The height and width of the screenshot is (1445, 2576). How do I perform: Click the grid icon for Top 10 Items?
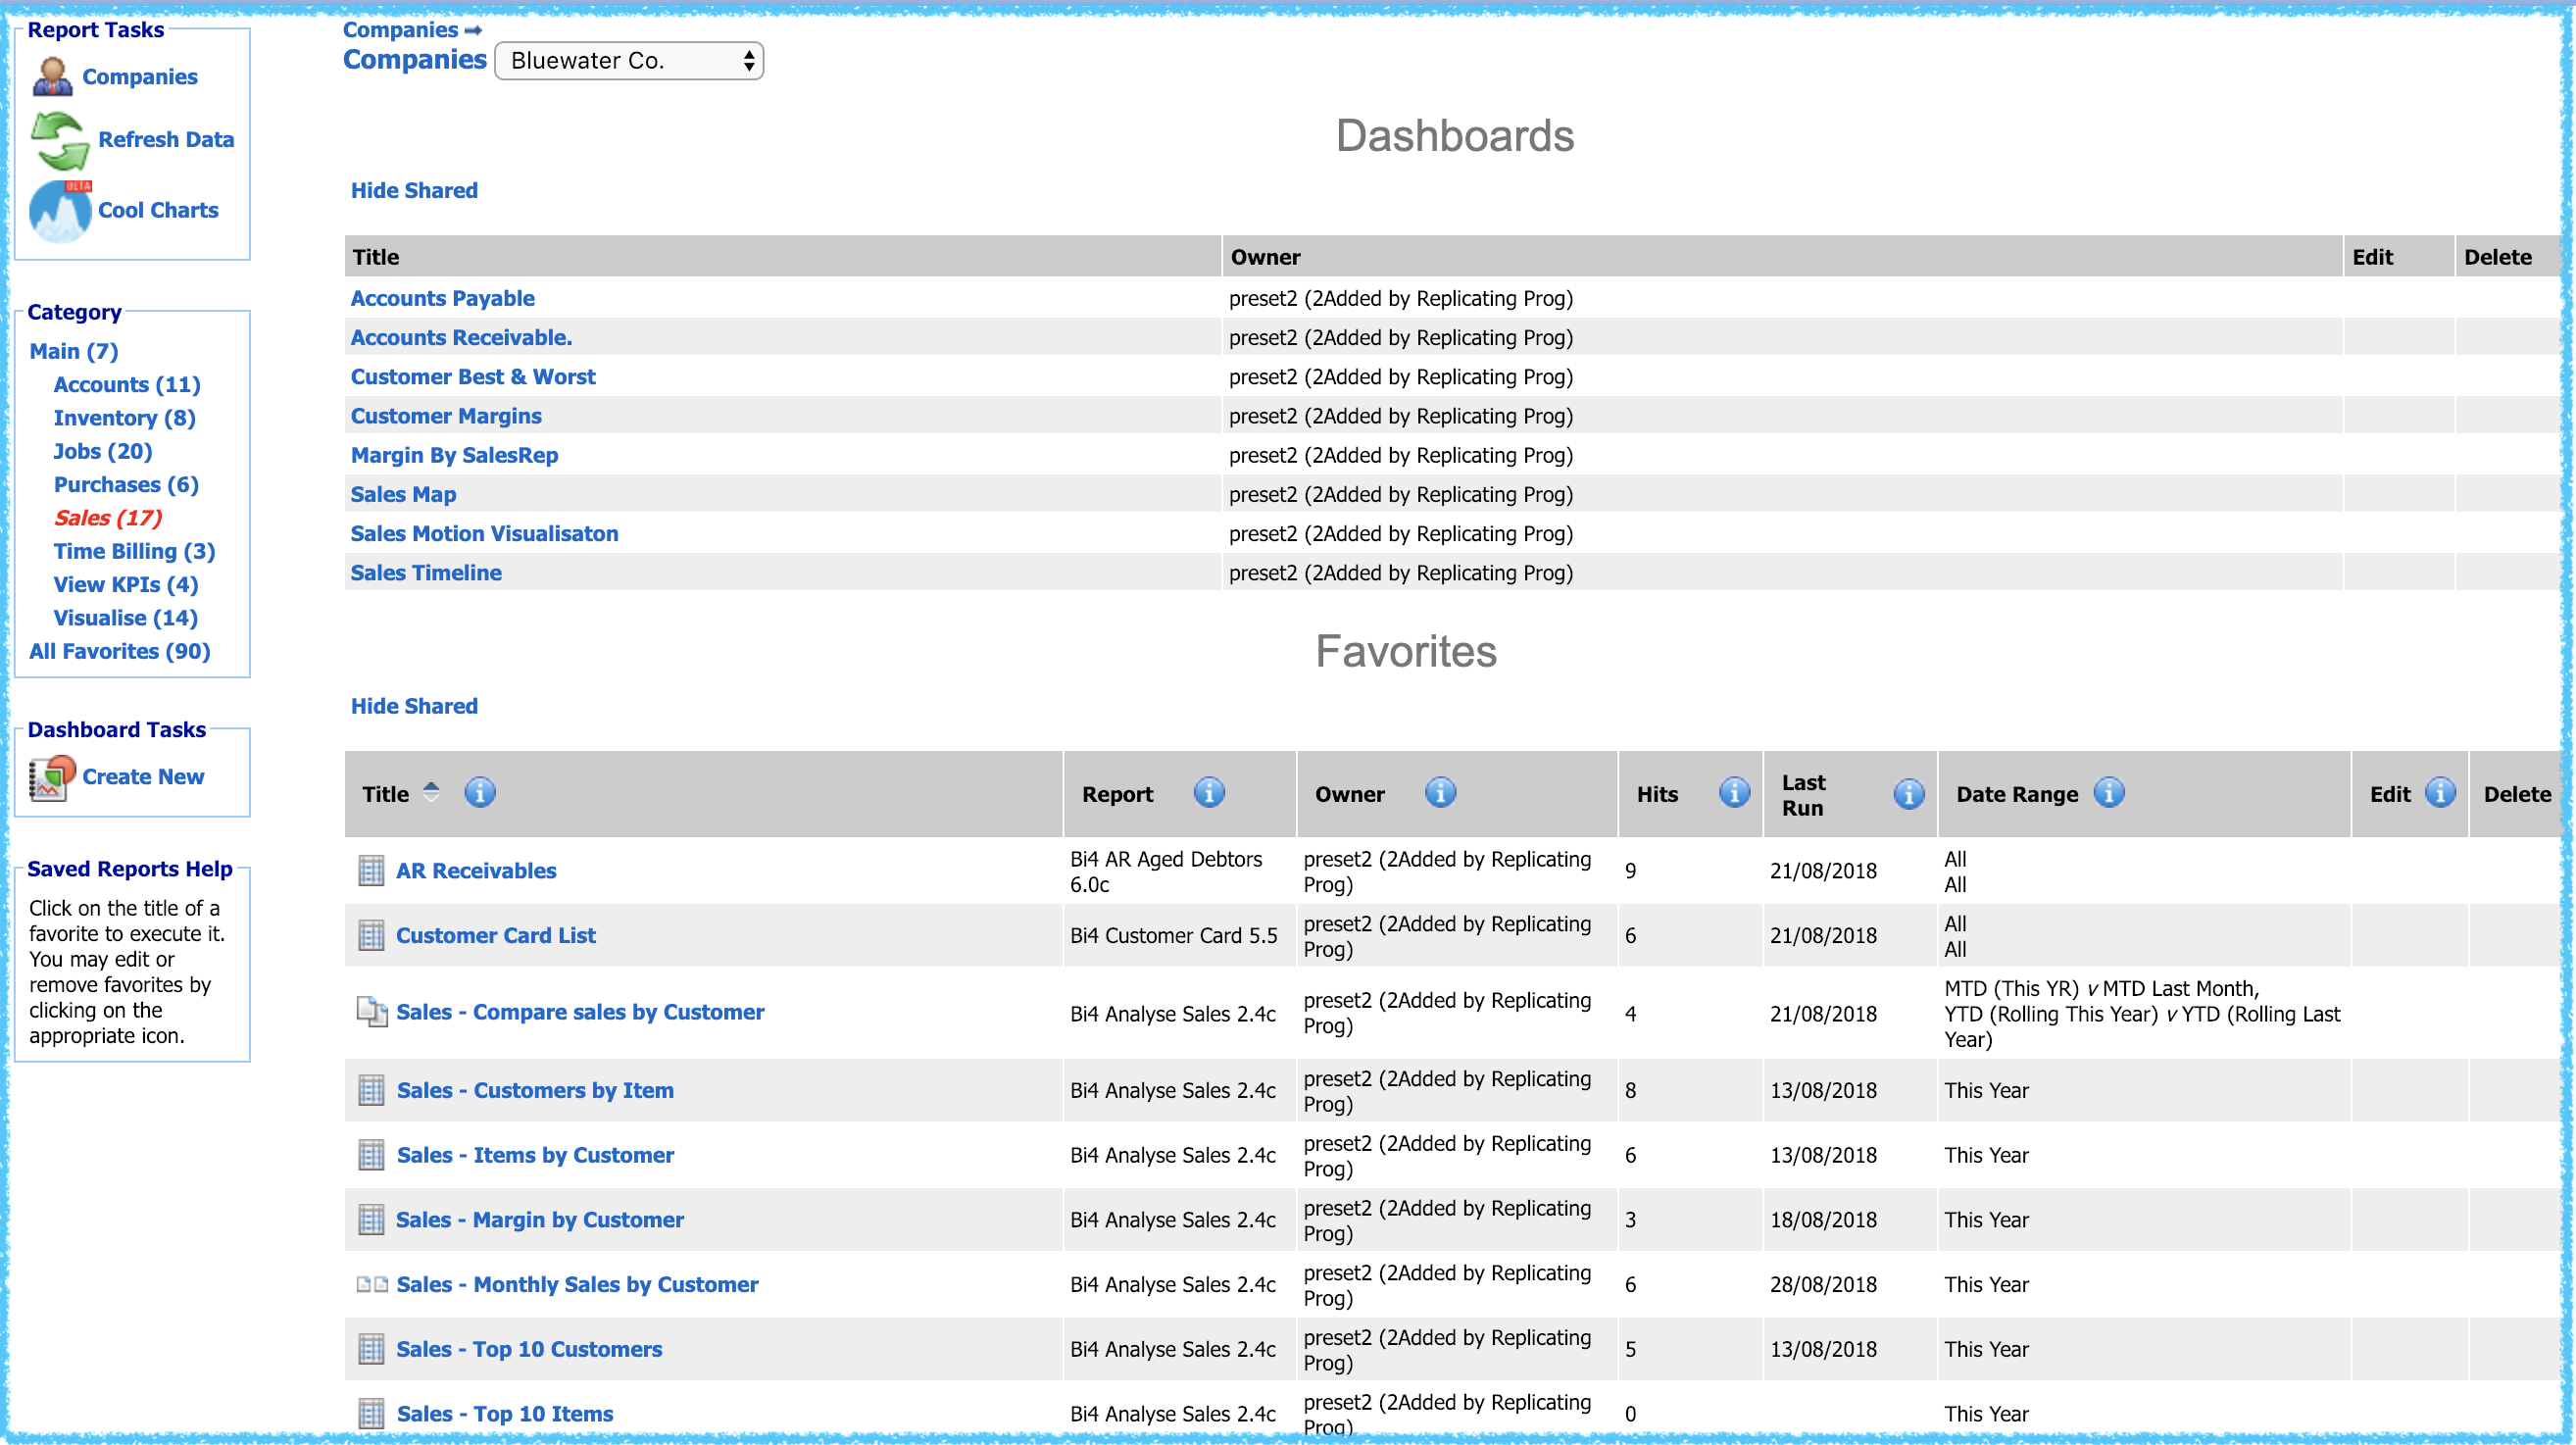371,1414
